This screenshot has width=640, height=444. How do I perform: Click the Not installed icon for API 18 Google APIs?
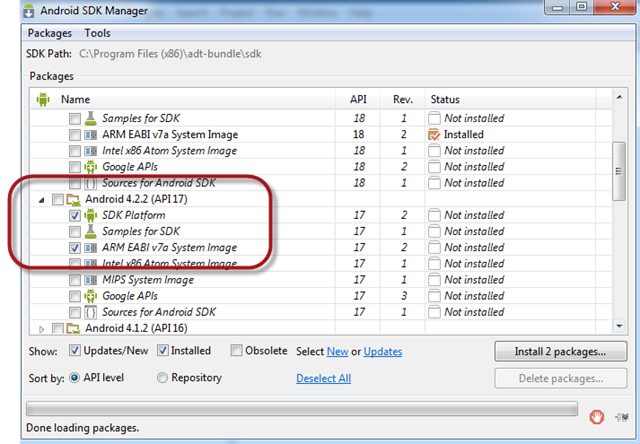(x=434, y=167)
